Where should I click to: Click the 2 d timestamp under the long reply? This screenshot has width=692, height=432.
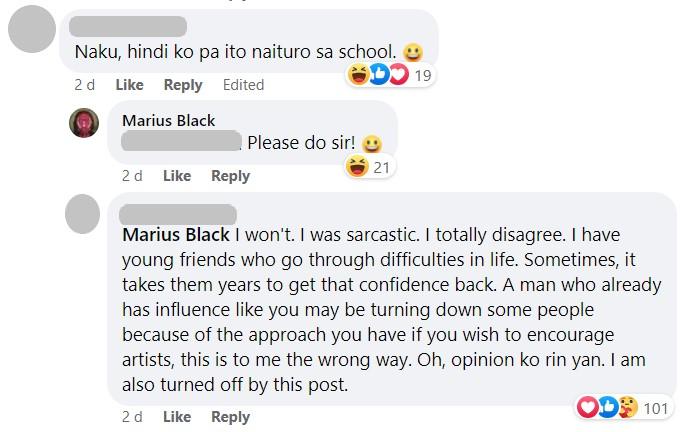(x=132, y=417)
